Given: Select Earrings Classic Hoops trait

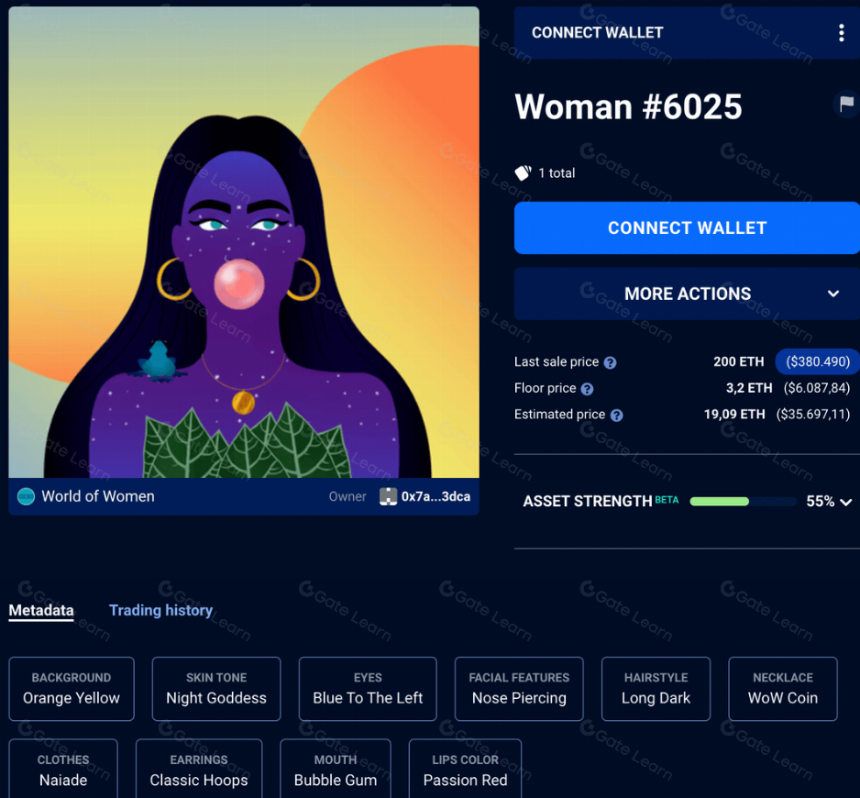Looking at the screenshot, I should click(x=199, y=769).
